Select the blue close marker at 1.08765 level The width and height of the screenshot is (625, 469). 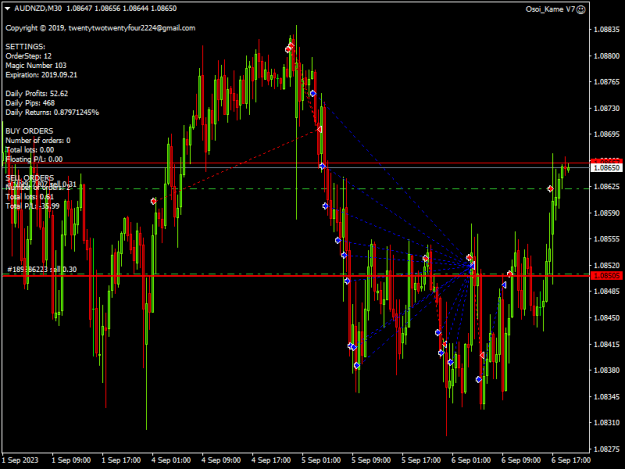coord(313,93)
